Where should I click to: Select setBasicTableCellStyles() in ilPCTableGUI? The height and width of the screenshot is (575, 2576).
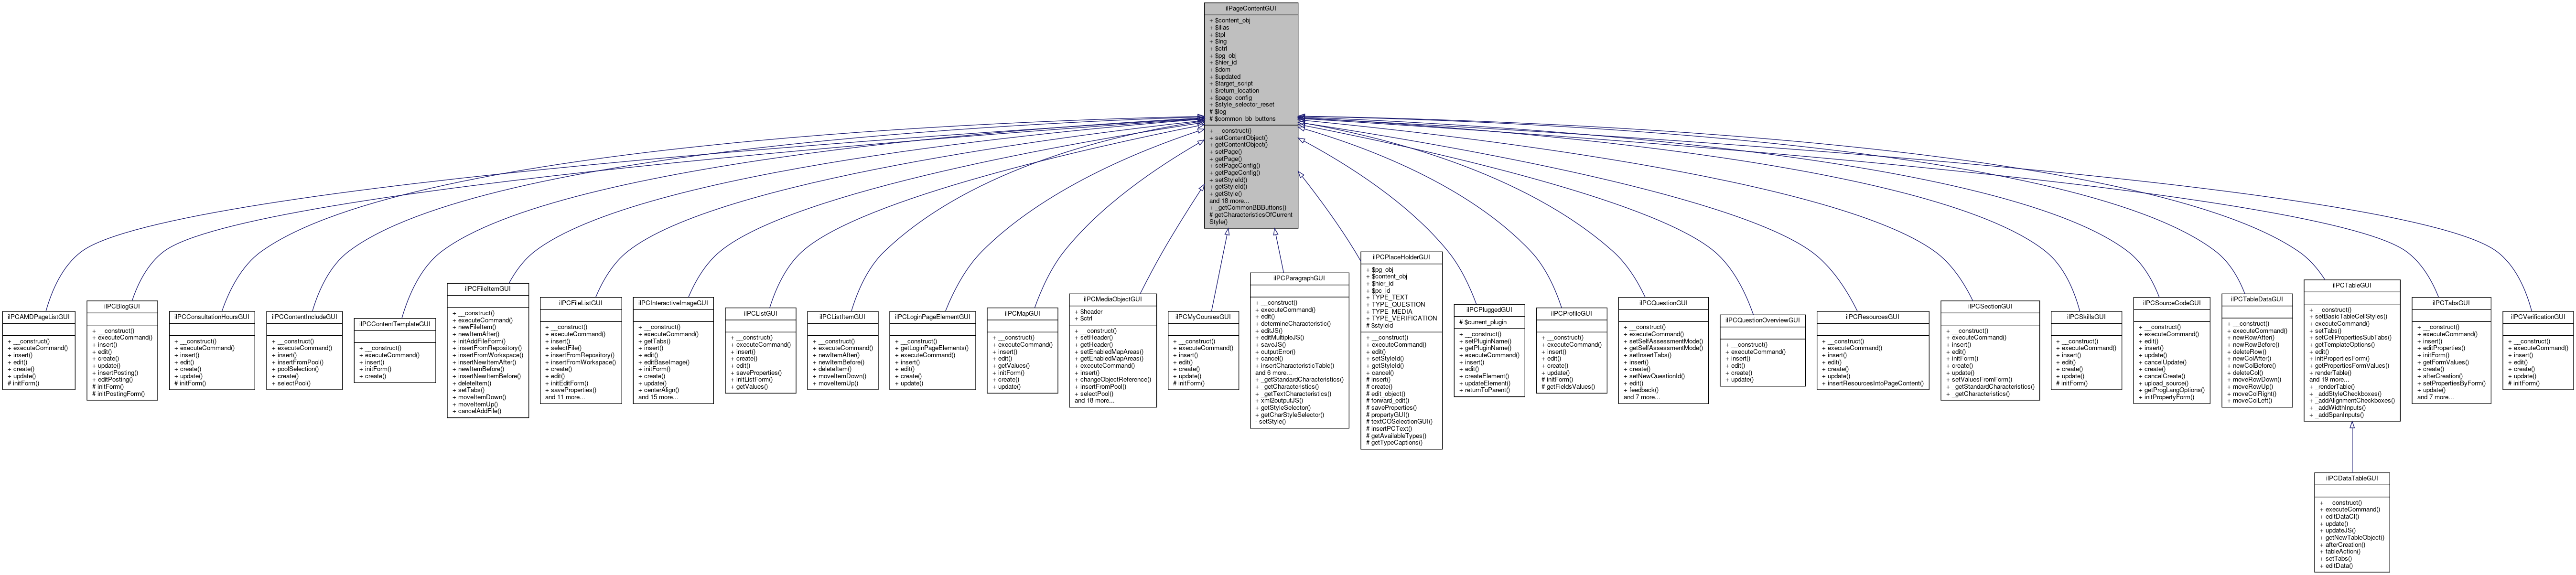[2348, 316]
